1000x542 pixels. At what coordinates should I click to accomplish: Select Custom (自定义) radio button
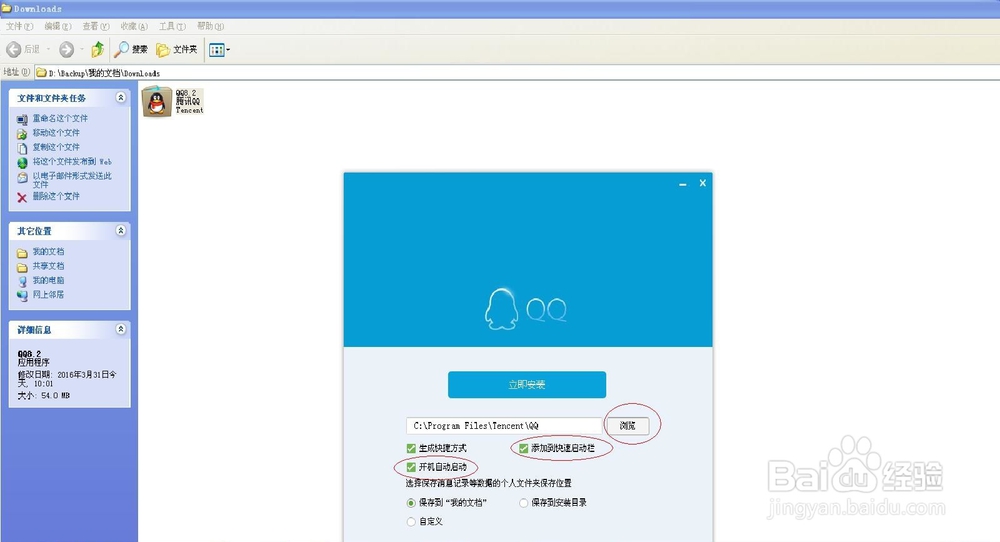[411, 522]
